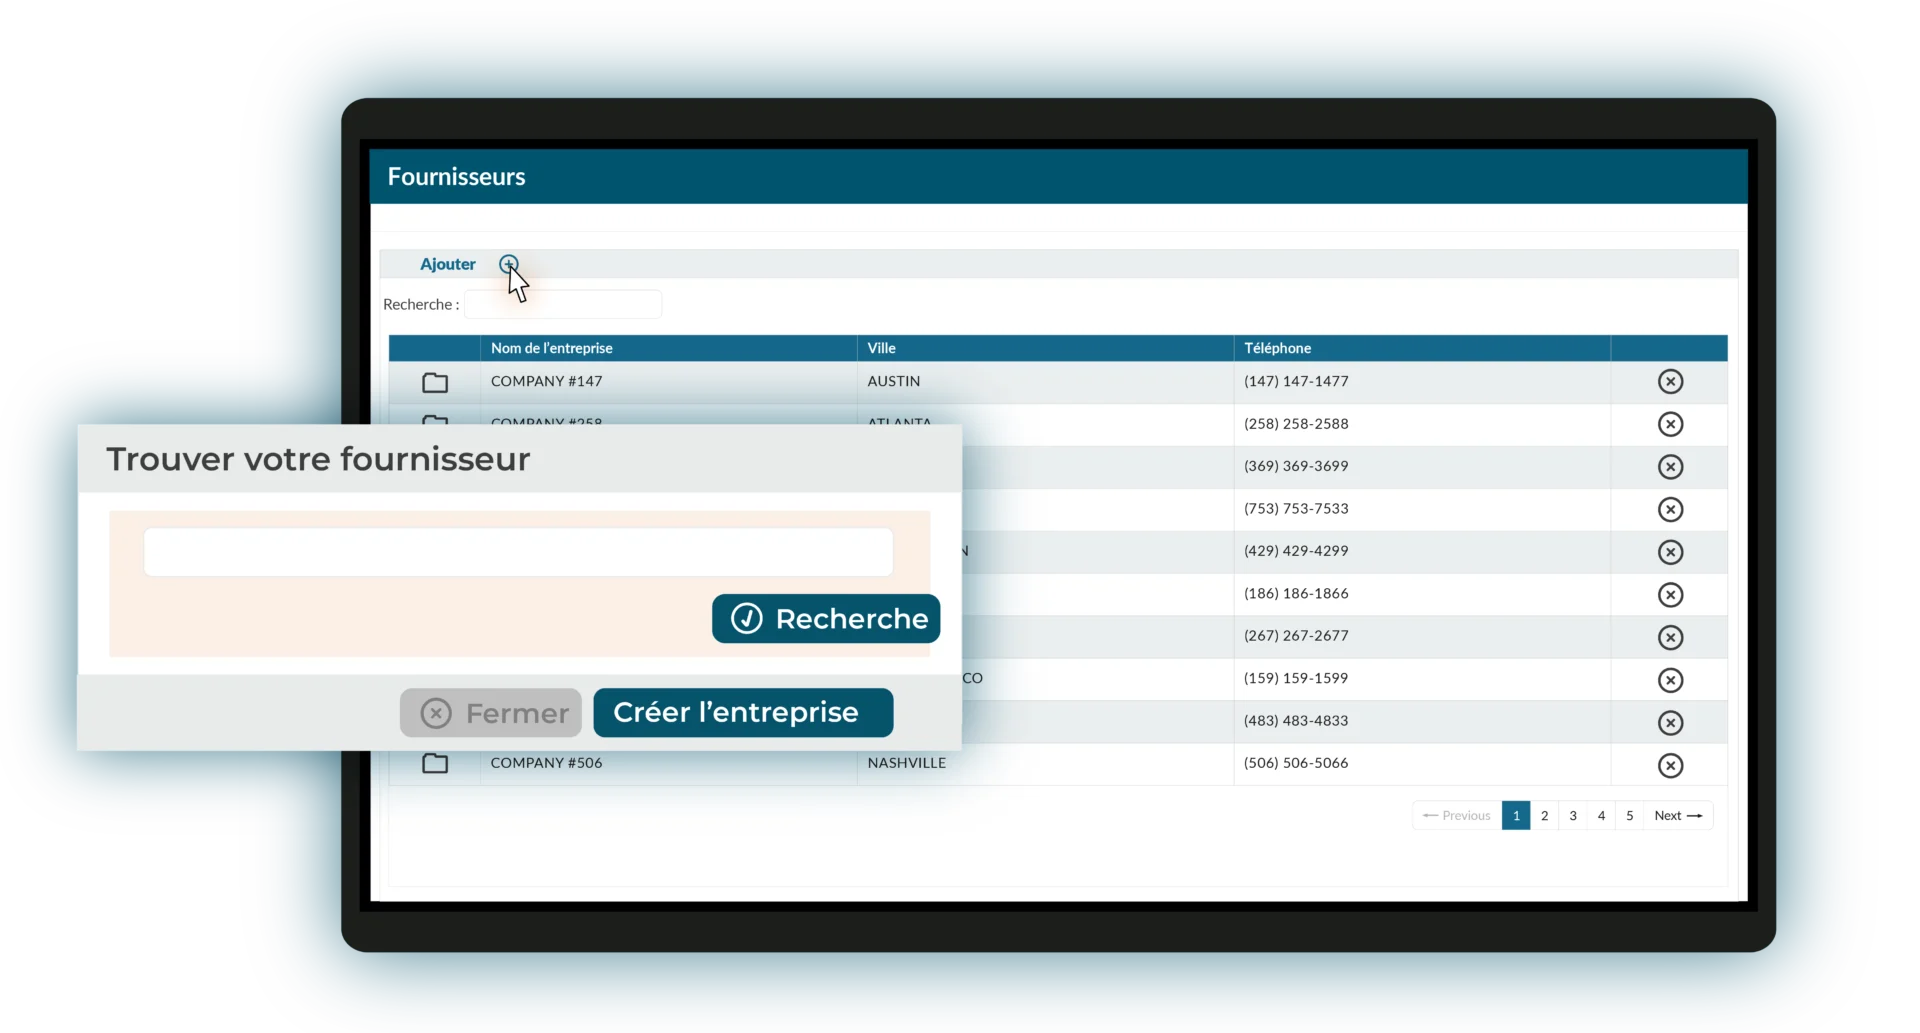Click the Recherche button in dialog
The image size is (1920, 1033).
click(x=826, y=619)
